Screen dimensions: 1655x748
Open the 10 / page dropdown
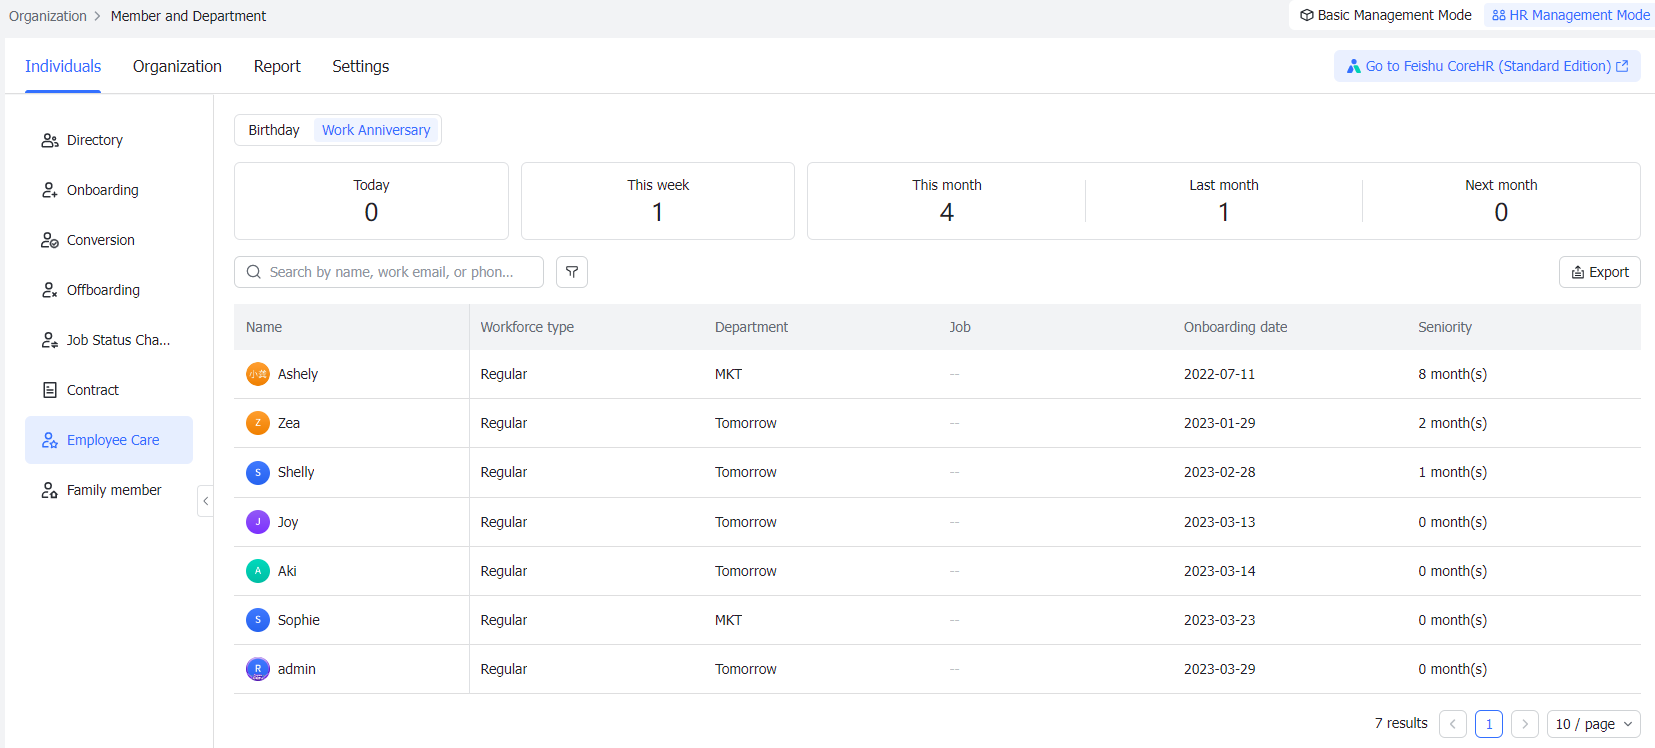(x=1593, y=724)
